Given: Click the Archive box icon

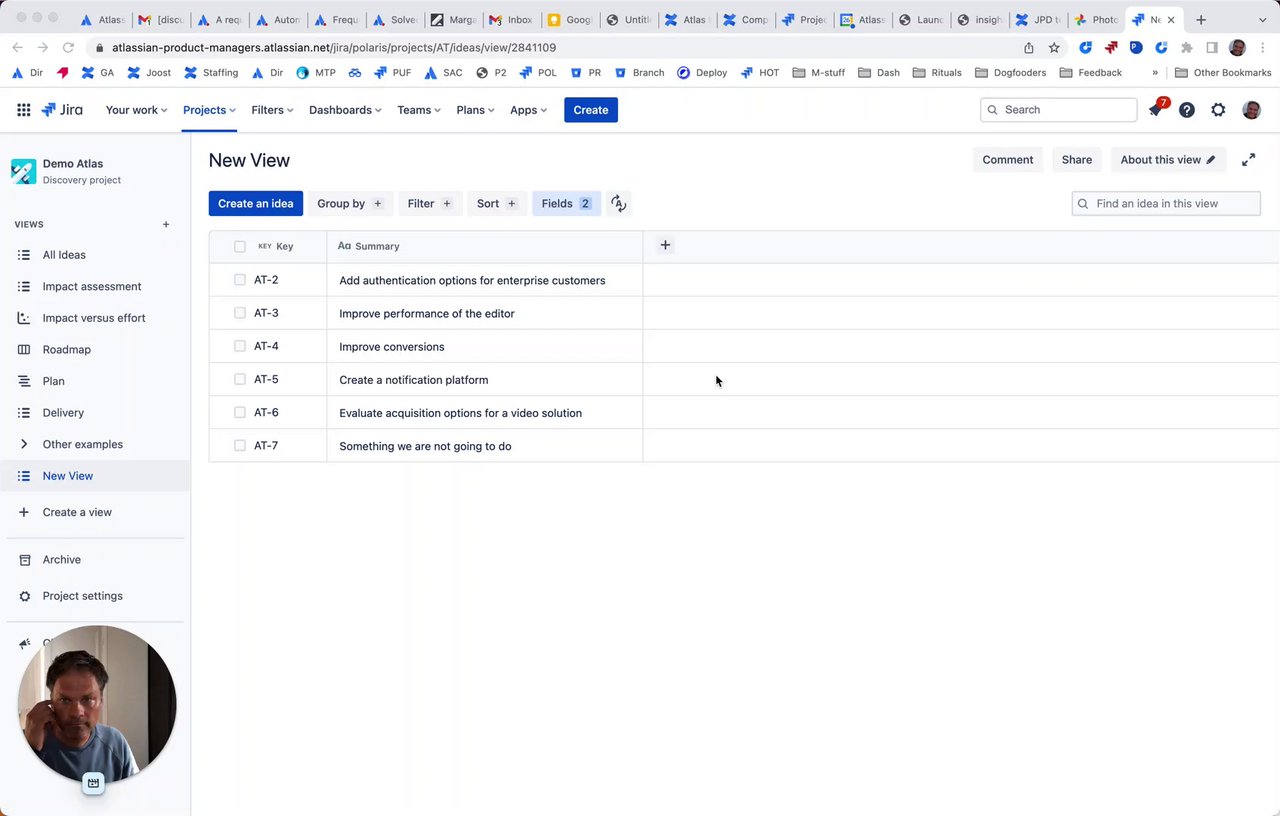Looking at the screenshot, I should click(x=24, y=560).
